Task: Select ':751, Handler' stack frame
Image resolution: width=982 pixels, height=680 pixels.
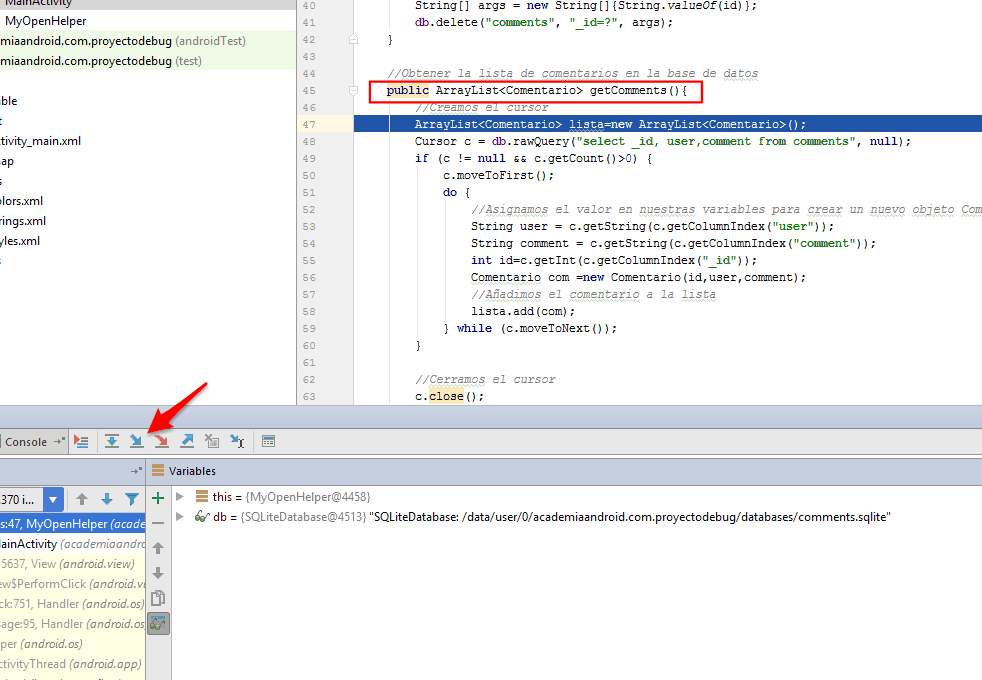Action: 73,604
